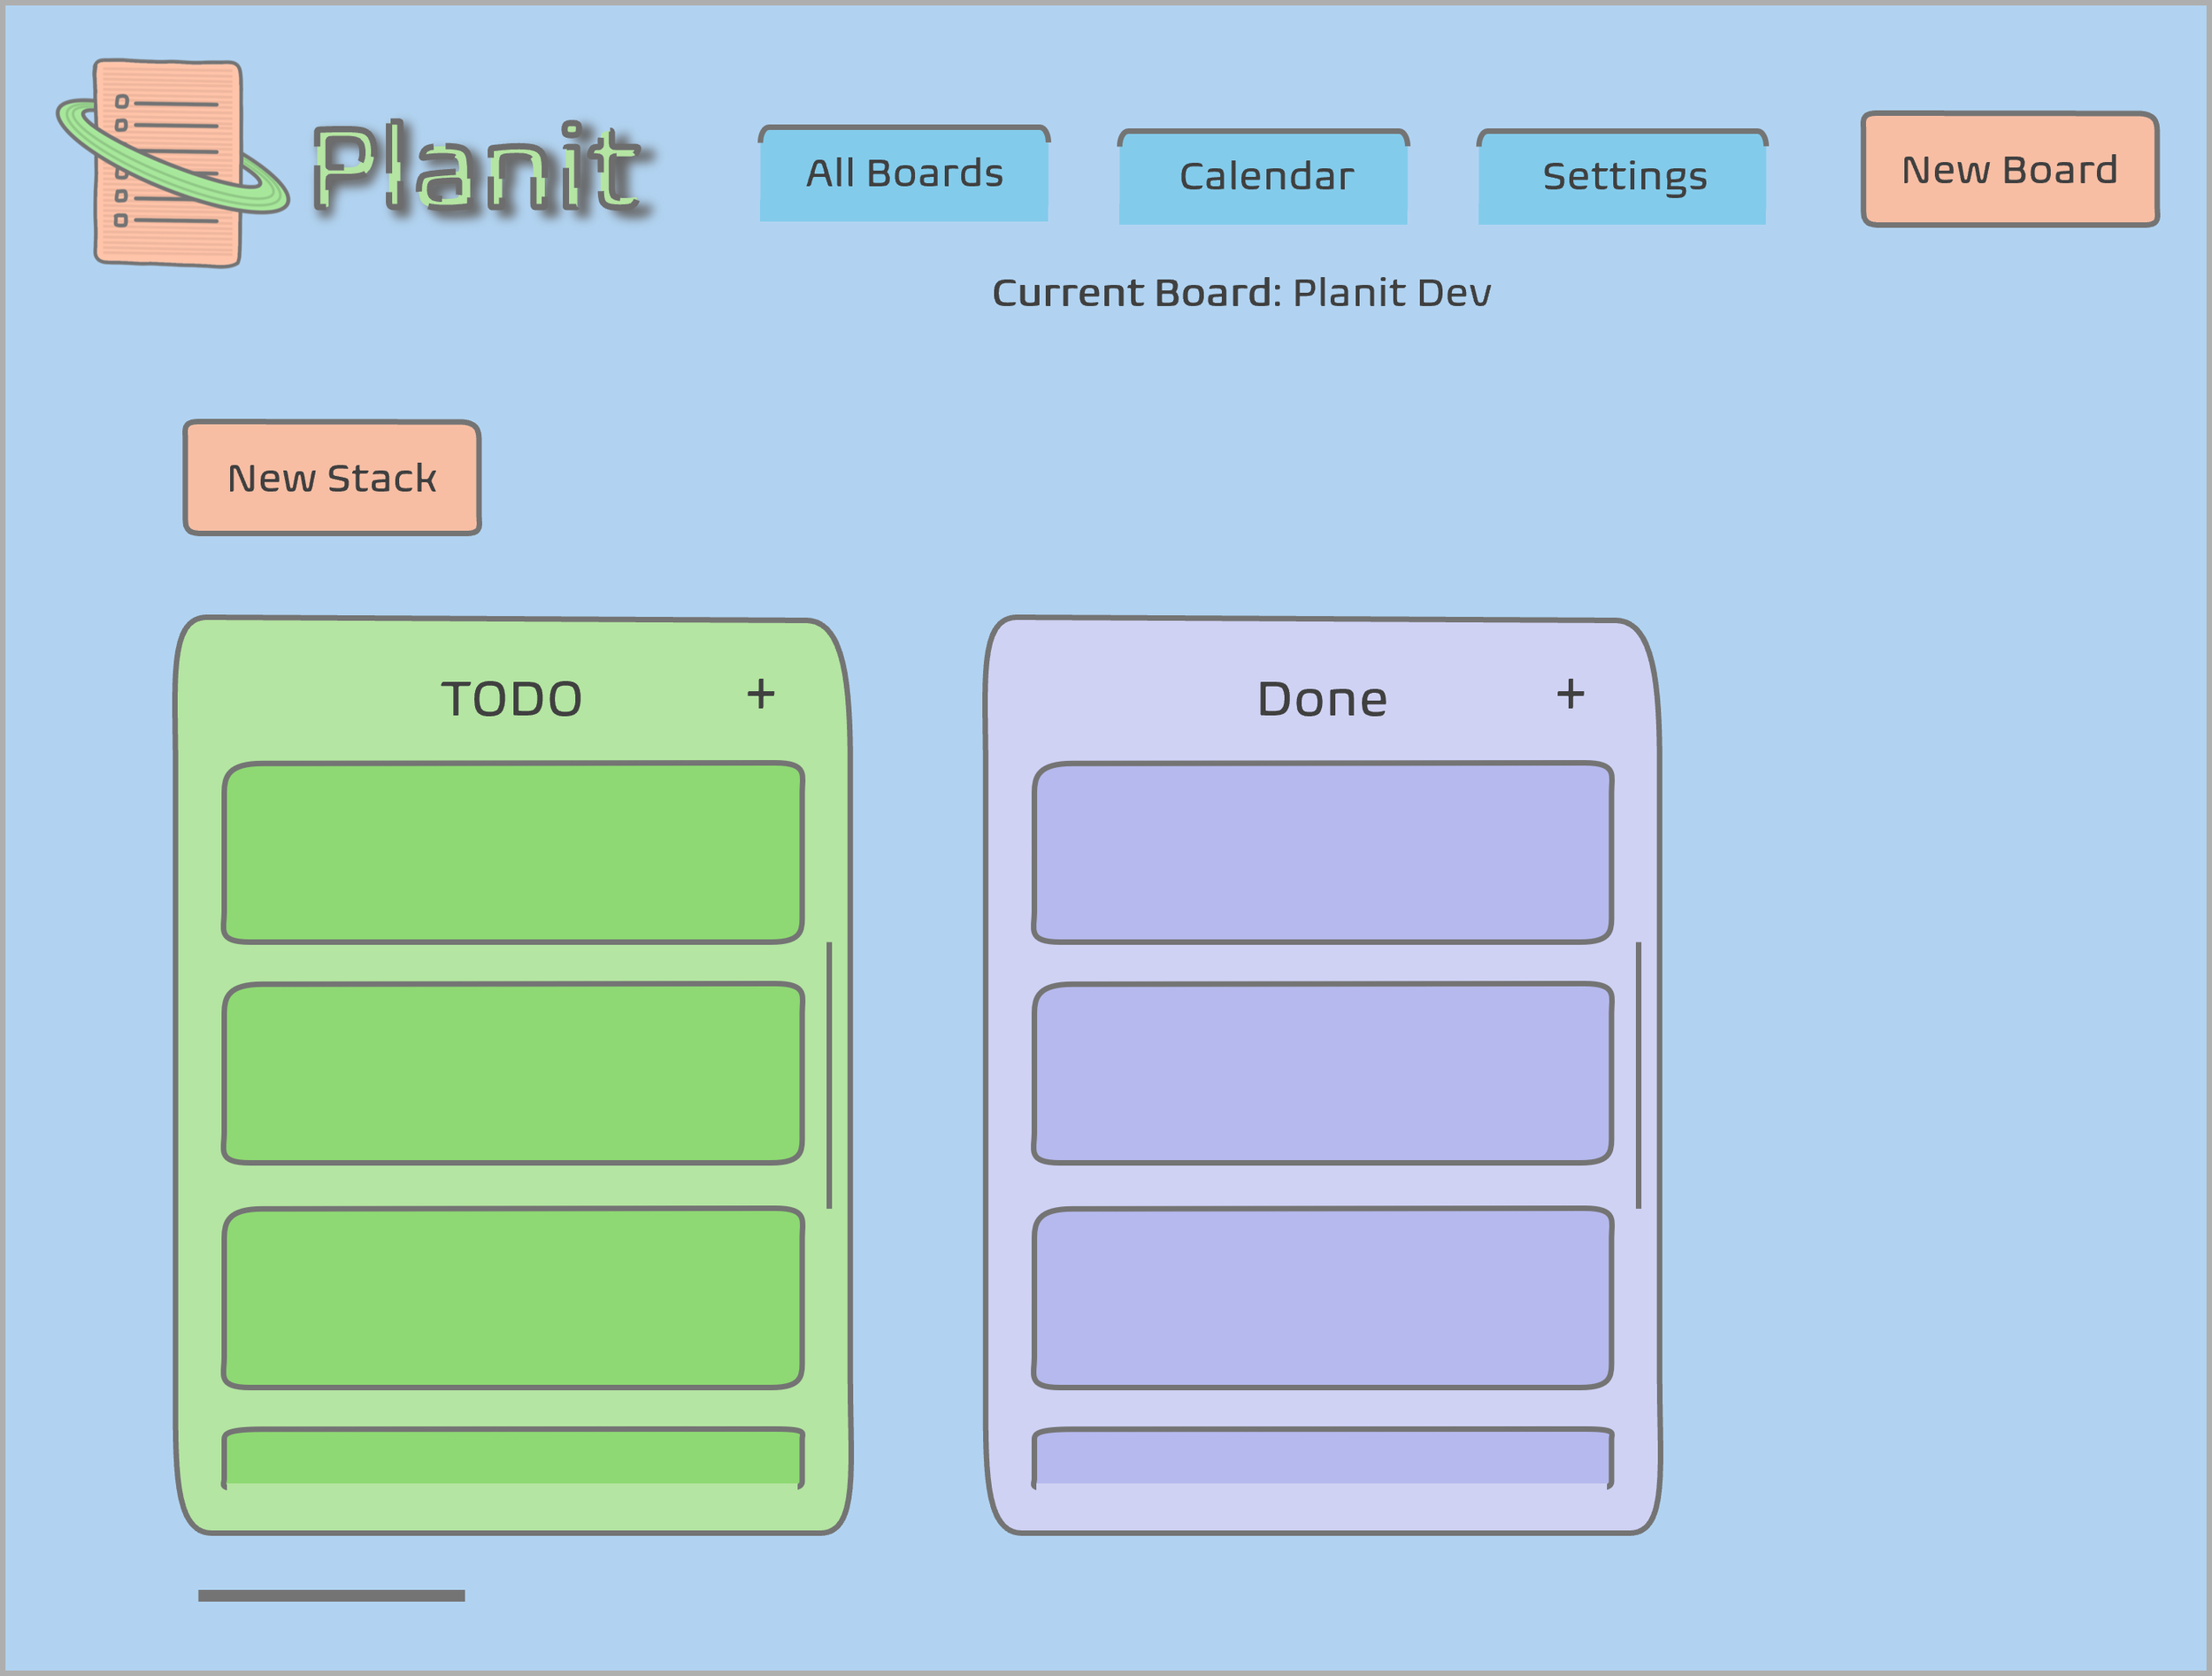Select the second card in the Done stack

tap(1322, 1074)
